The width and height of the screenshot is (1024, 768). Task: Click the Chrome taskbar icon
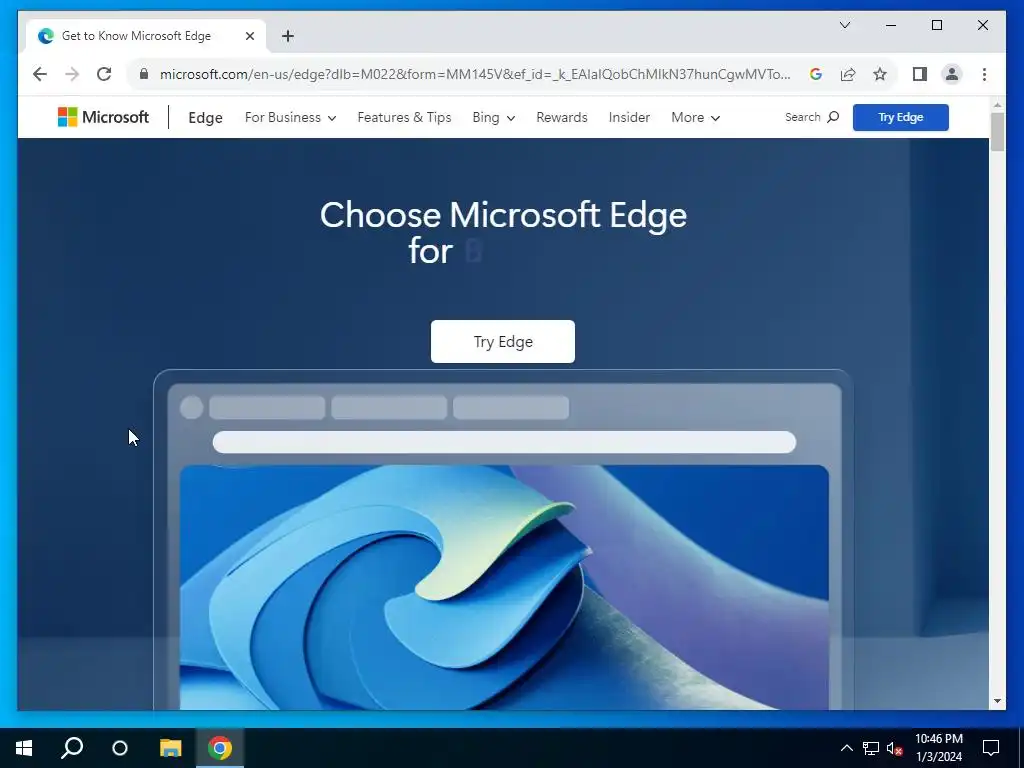[x=220, y=748]
